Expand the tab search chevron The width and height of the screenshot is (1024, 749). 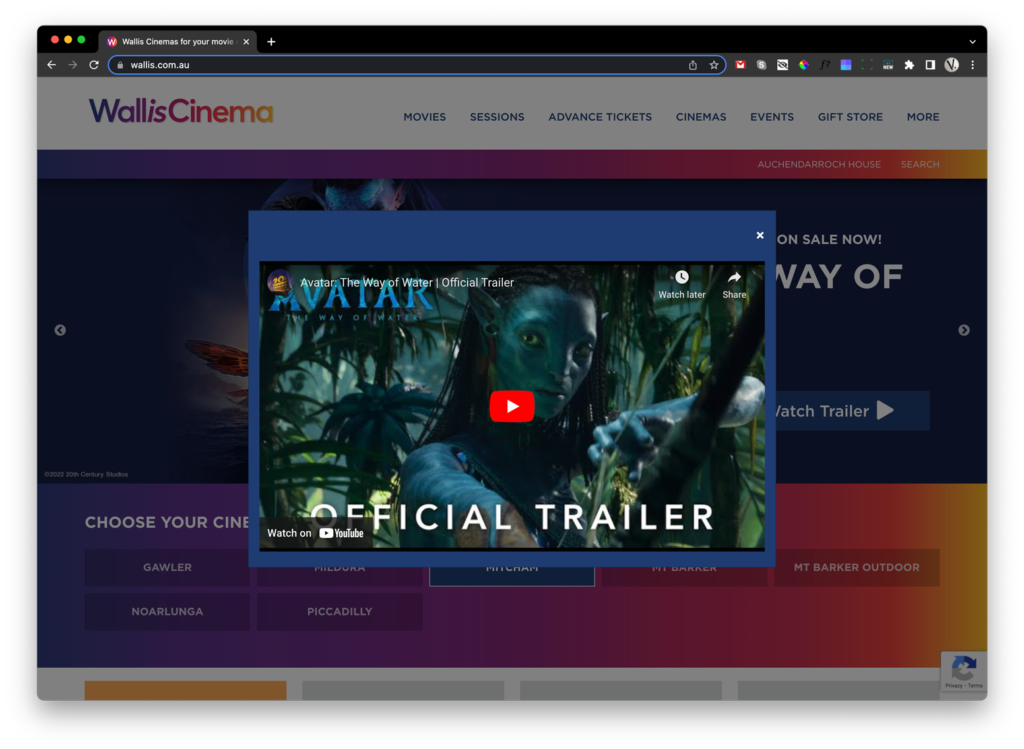[972, 41]
